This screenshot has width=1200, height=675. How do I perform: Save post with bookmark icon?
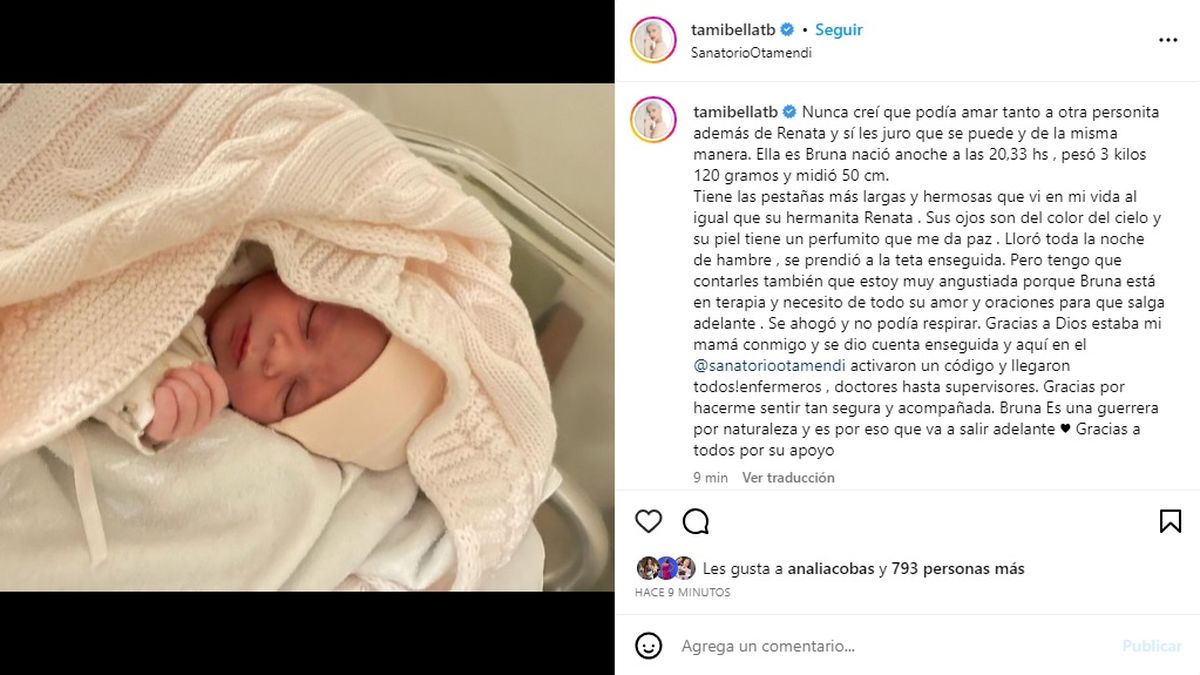pos(1170,521)
